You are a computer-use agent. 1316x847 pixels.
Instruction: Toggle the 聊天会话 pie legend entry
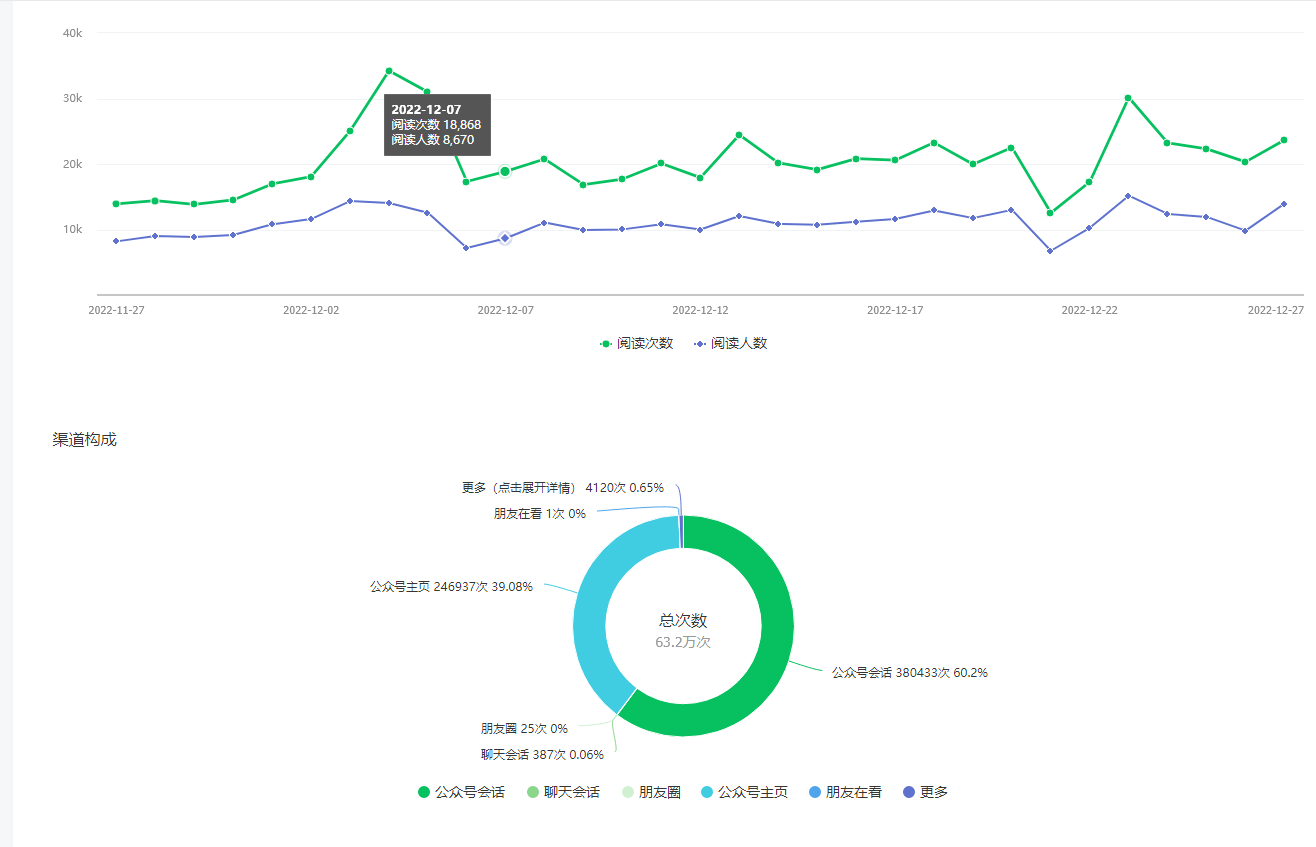563,792
